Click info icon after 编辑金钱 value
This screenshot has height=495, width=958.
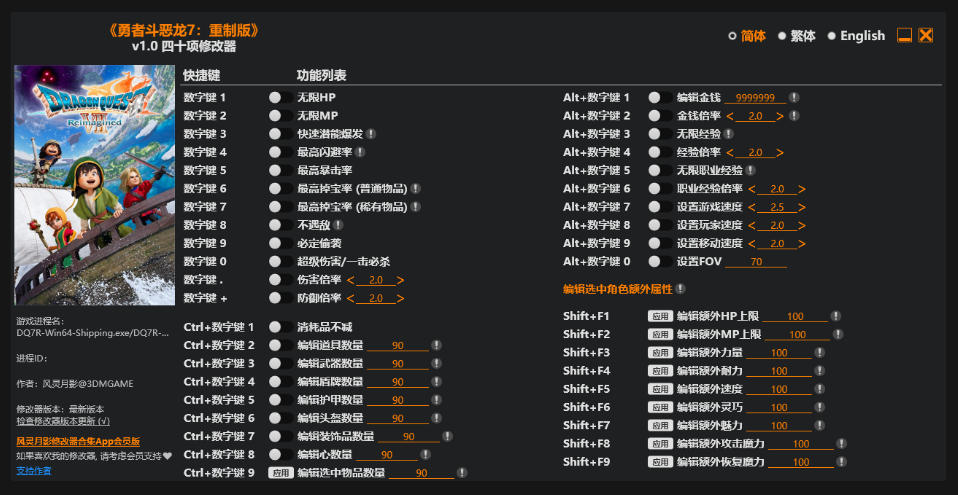tap(794, 97)
